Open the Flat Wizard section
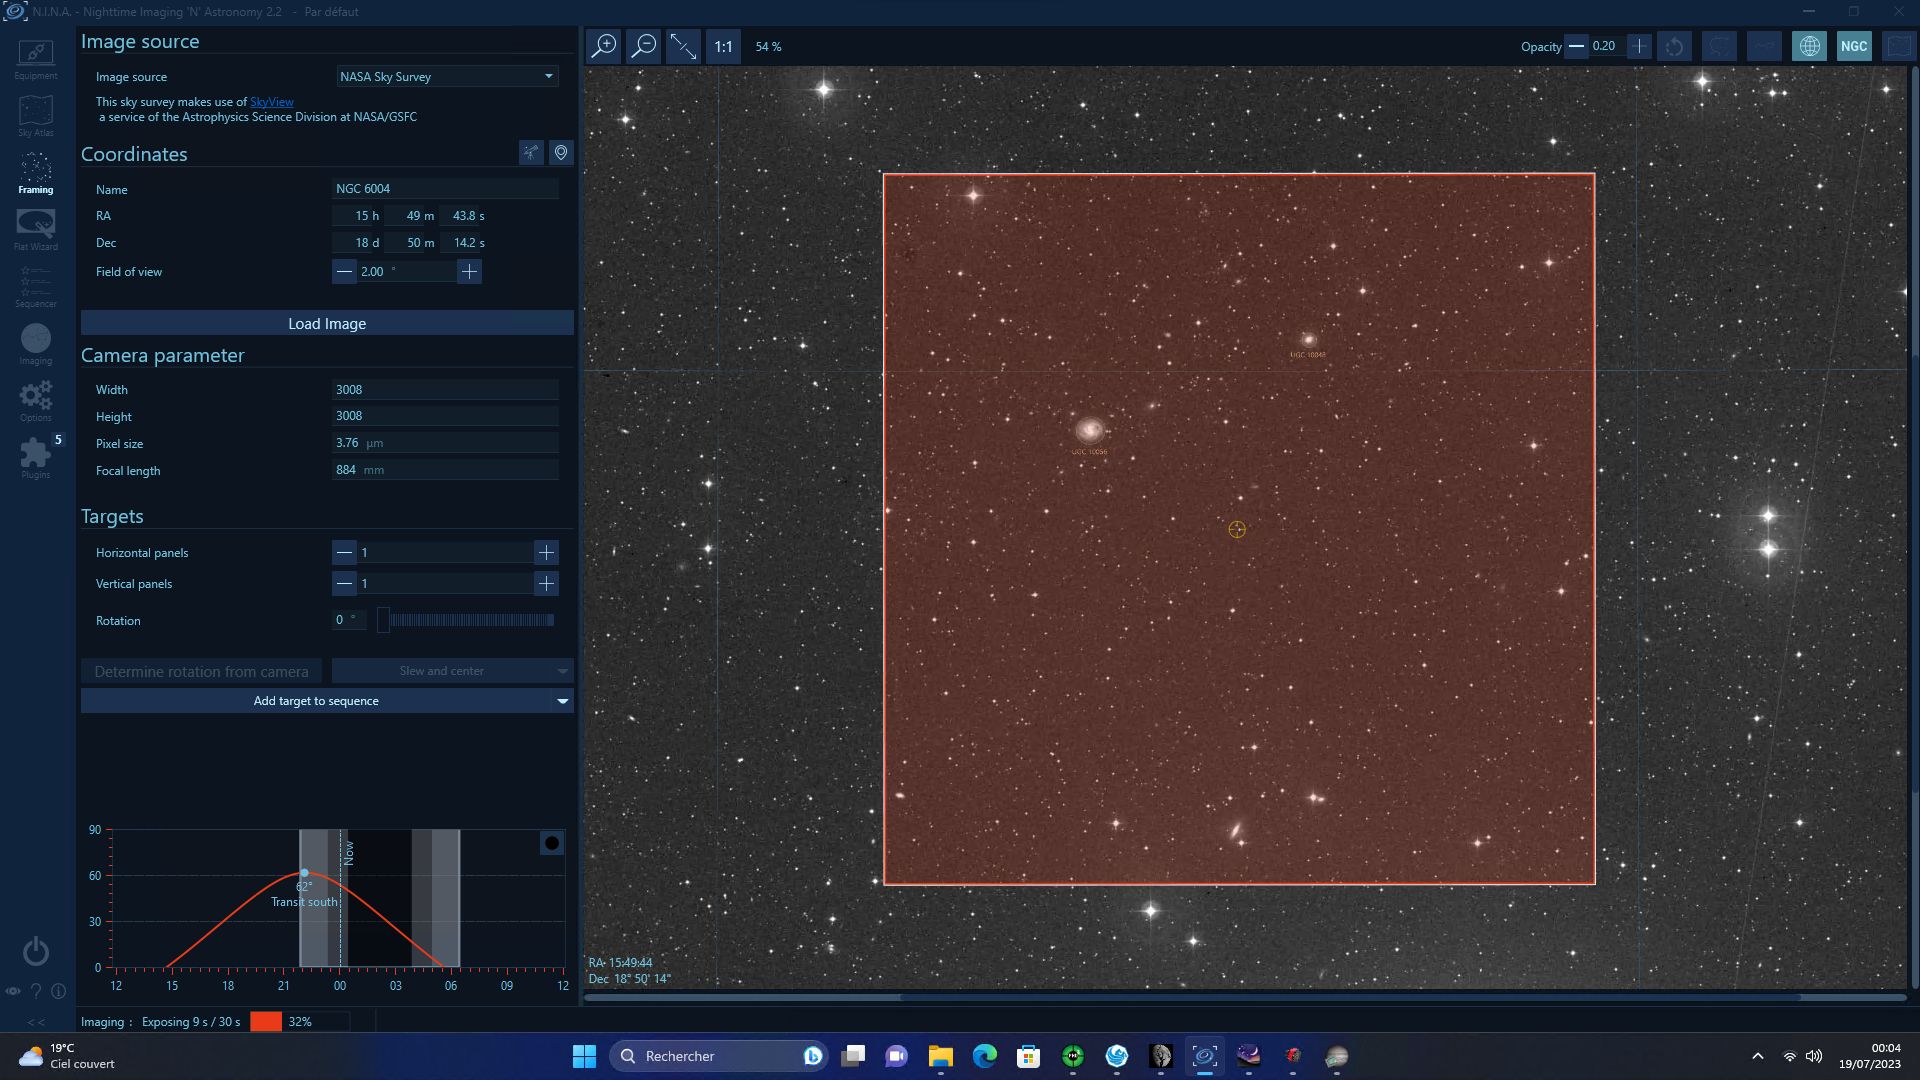 [36, 230]
